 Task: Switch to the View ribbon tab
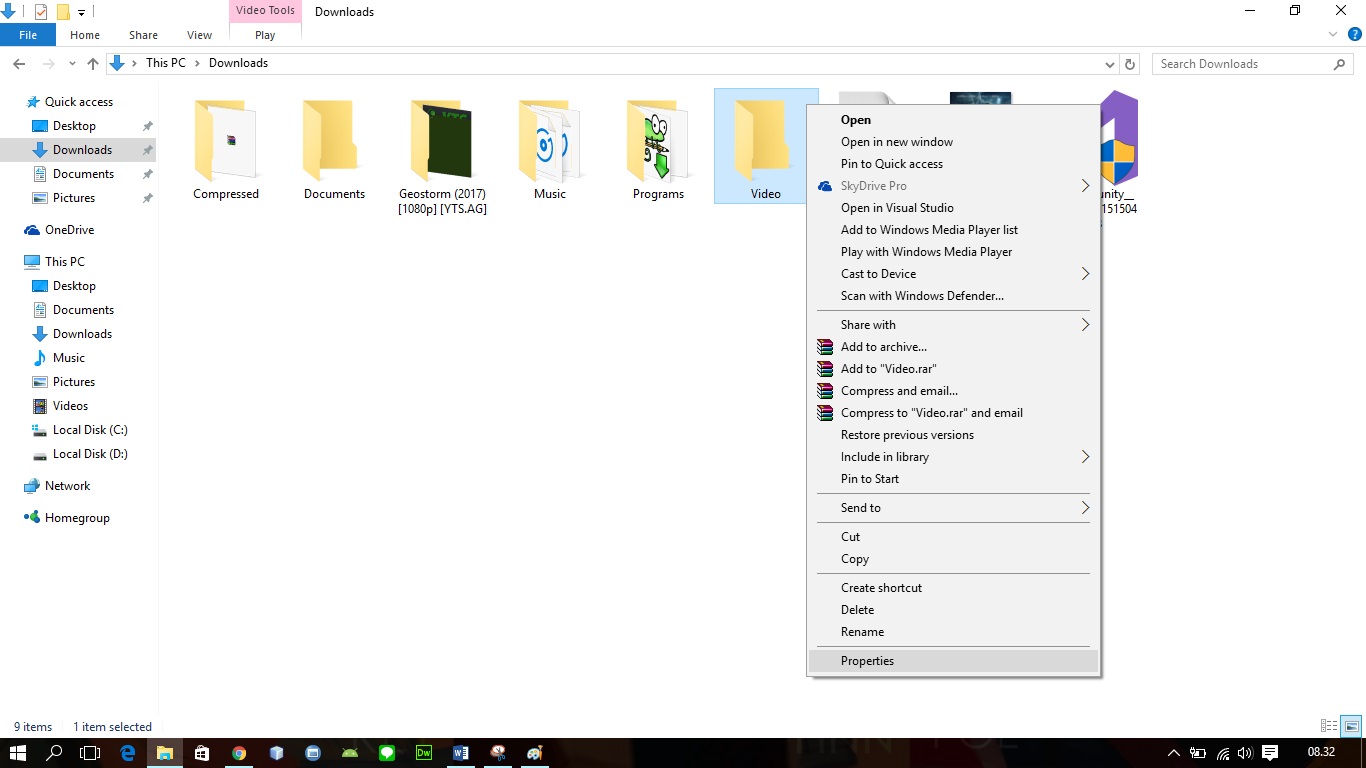coord(199,35)
